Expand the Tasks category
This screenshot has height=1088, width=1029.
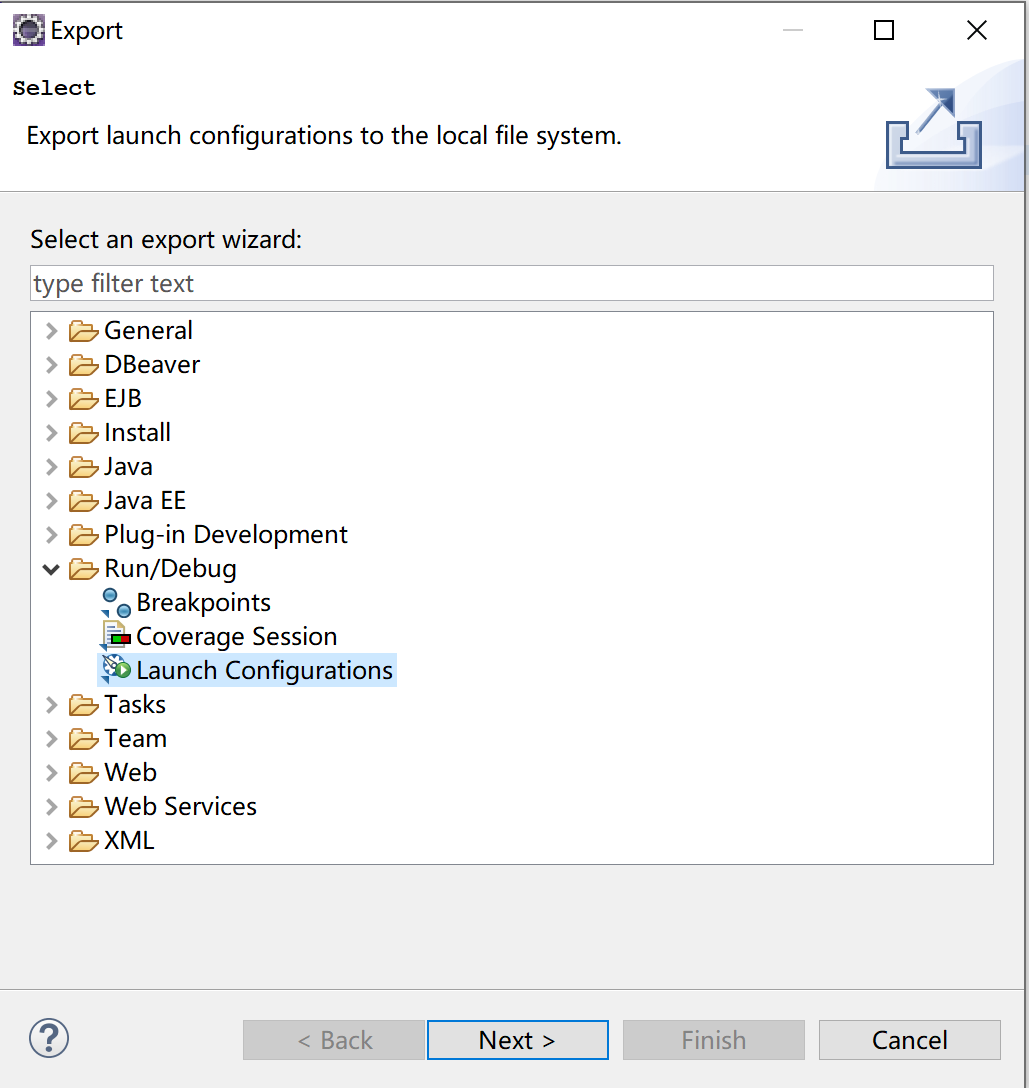tap(51, 705)
